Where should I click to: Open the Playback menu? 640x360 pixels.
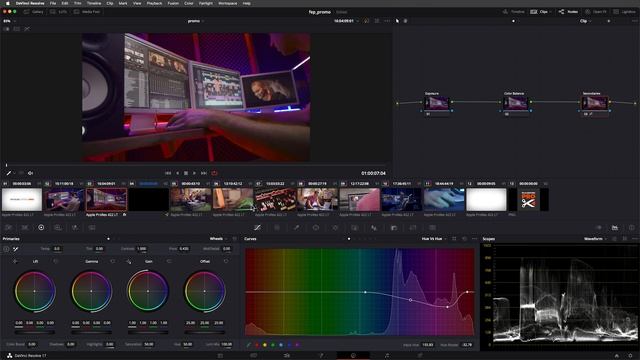tap(154, 3)
